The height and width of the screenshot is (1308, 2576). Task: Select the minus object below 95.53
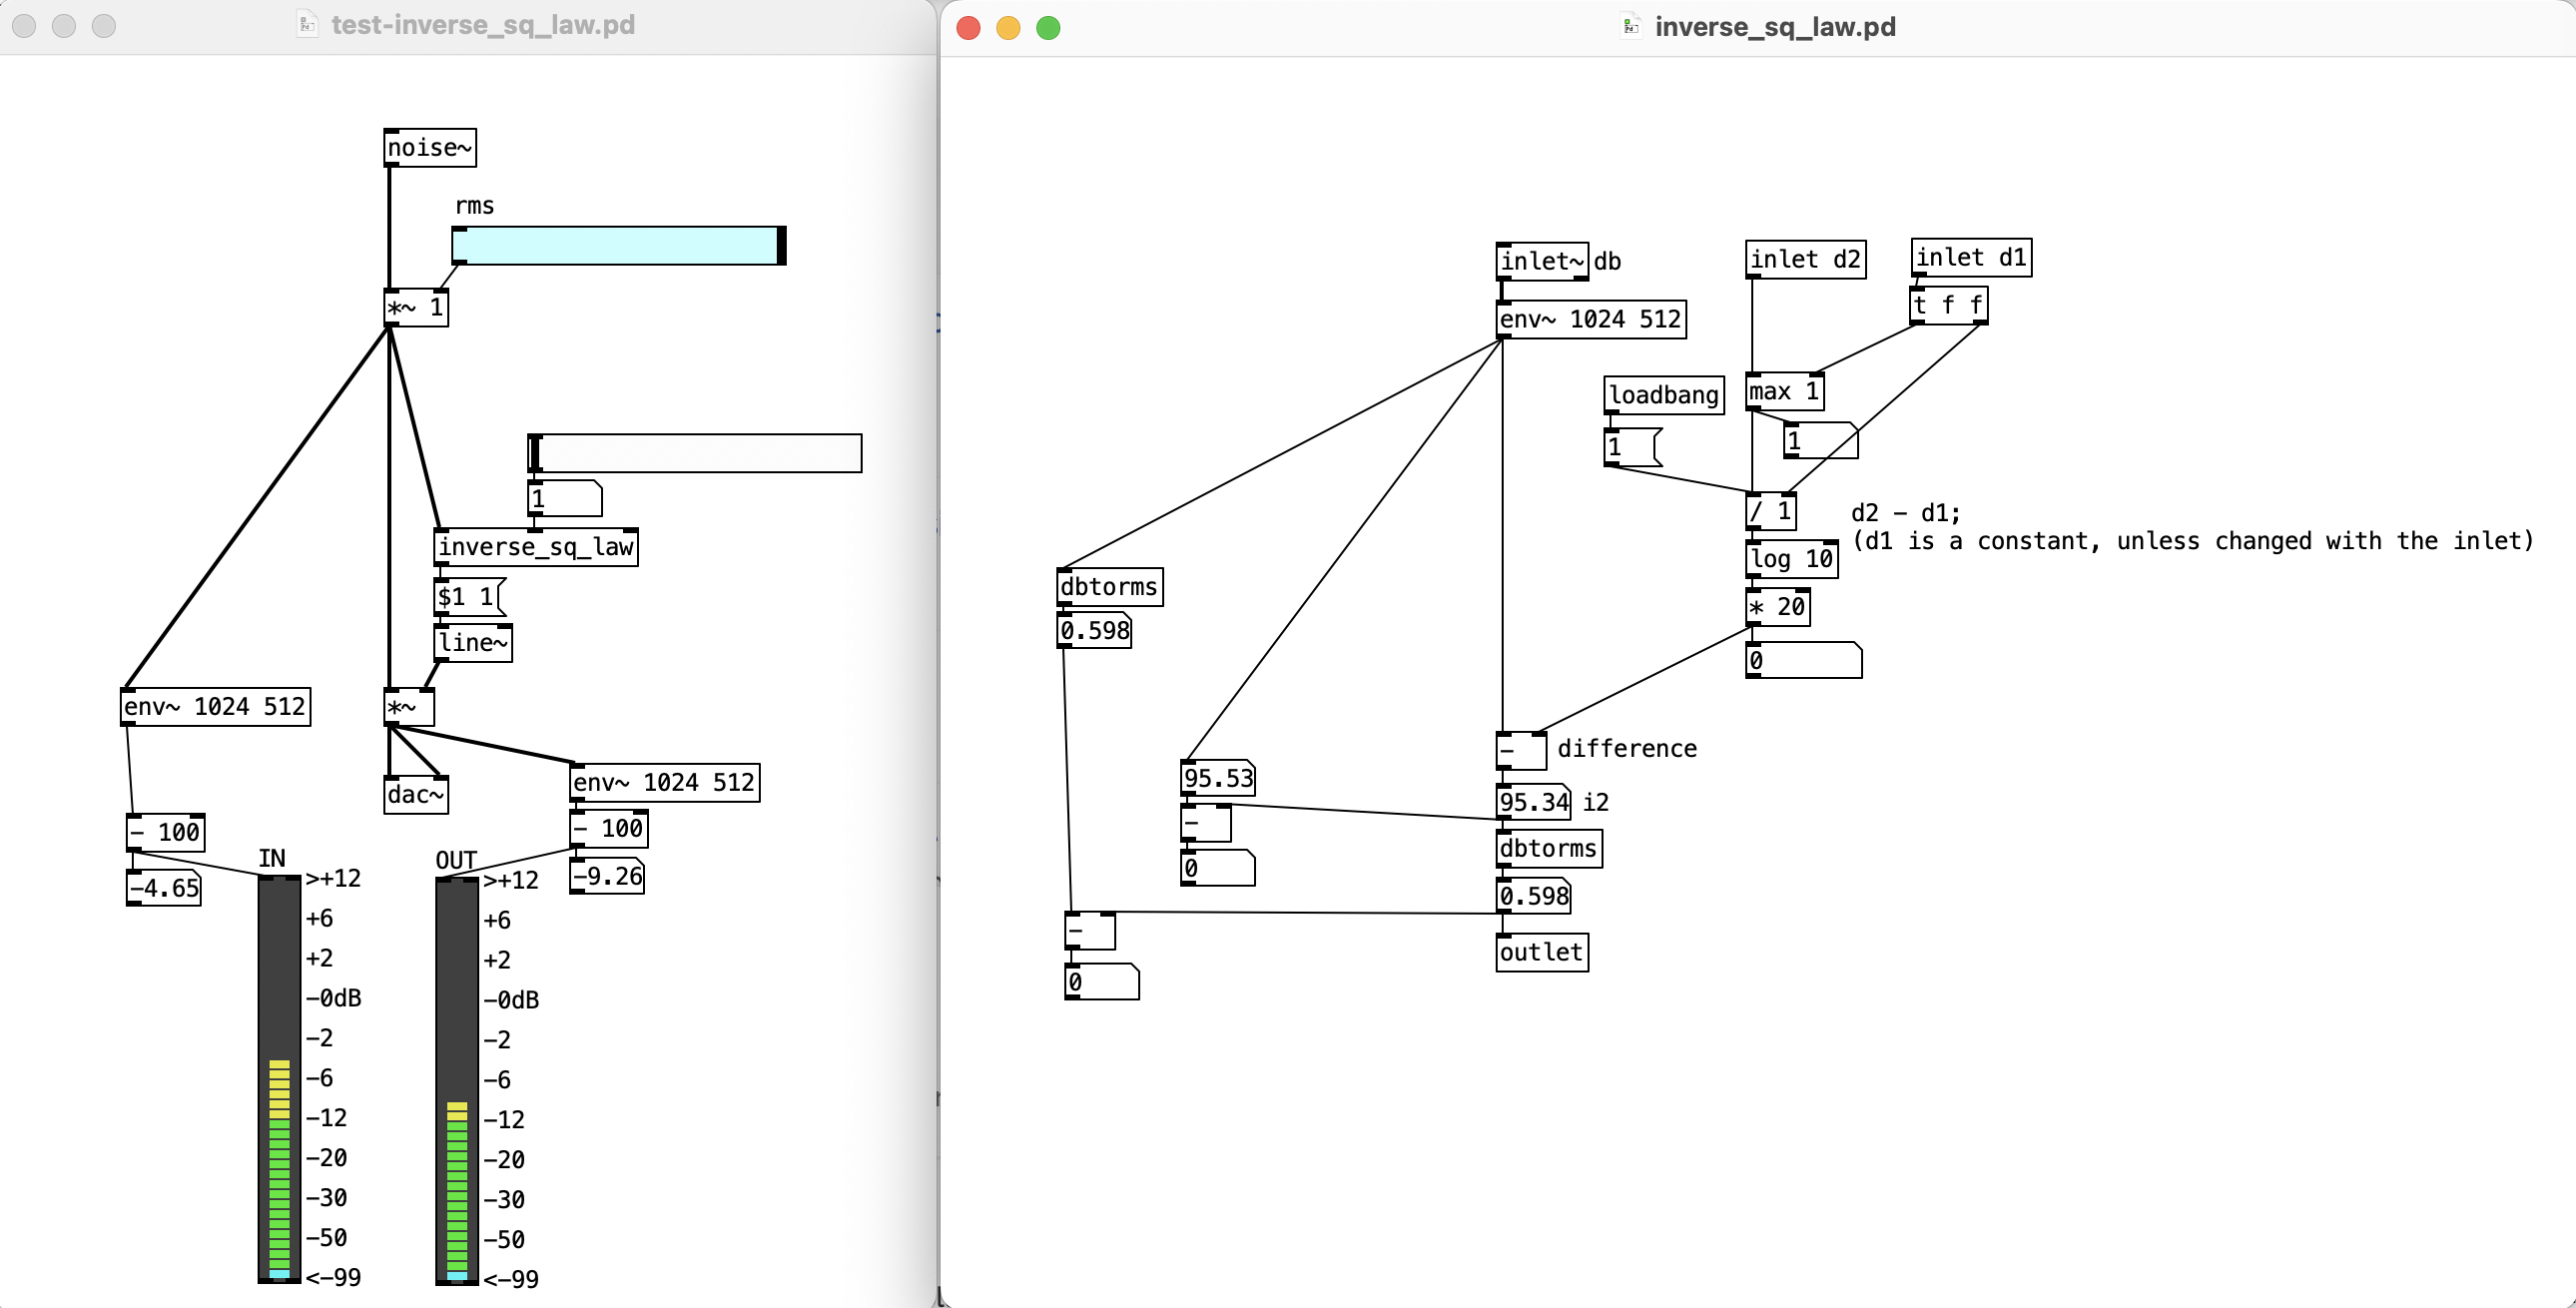[x=1206, y=823]
